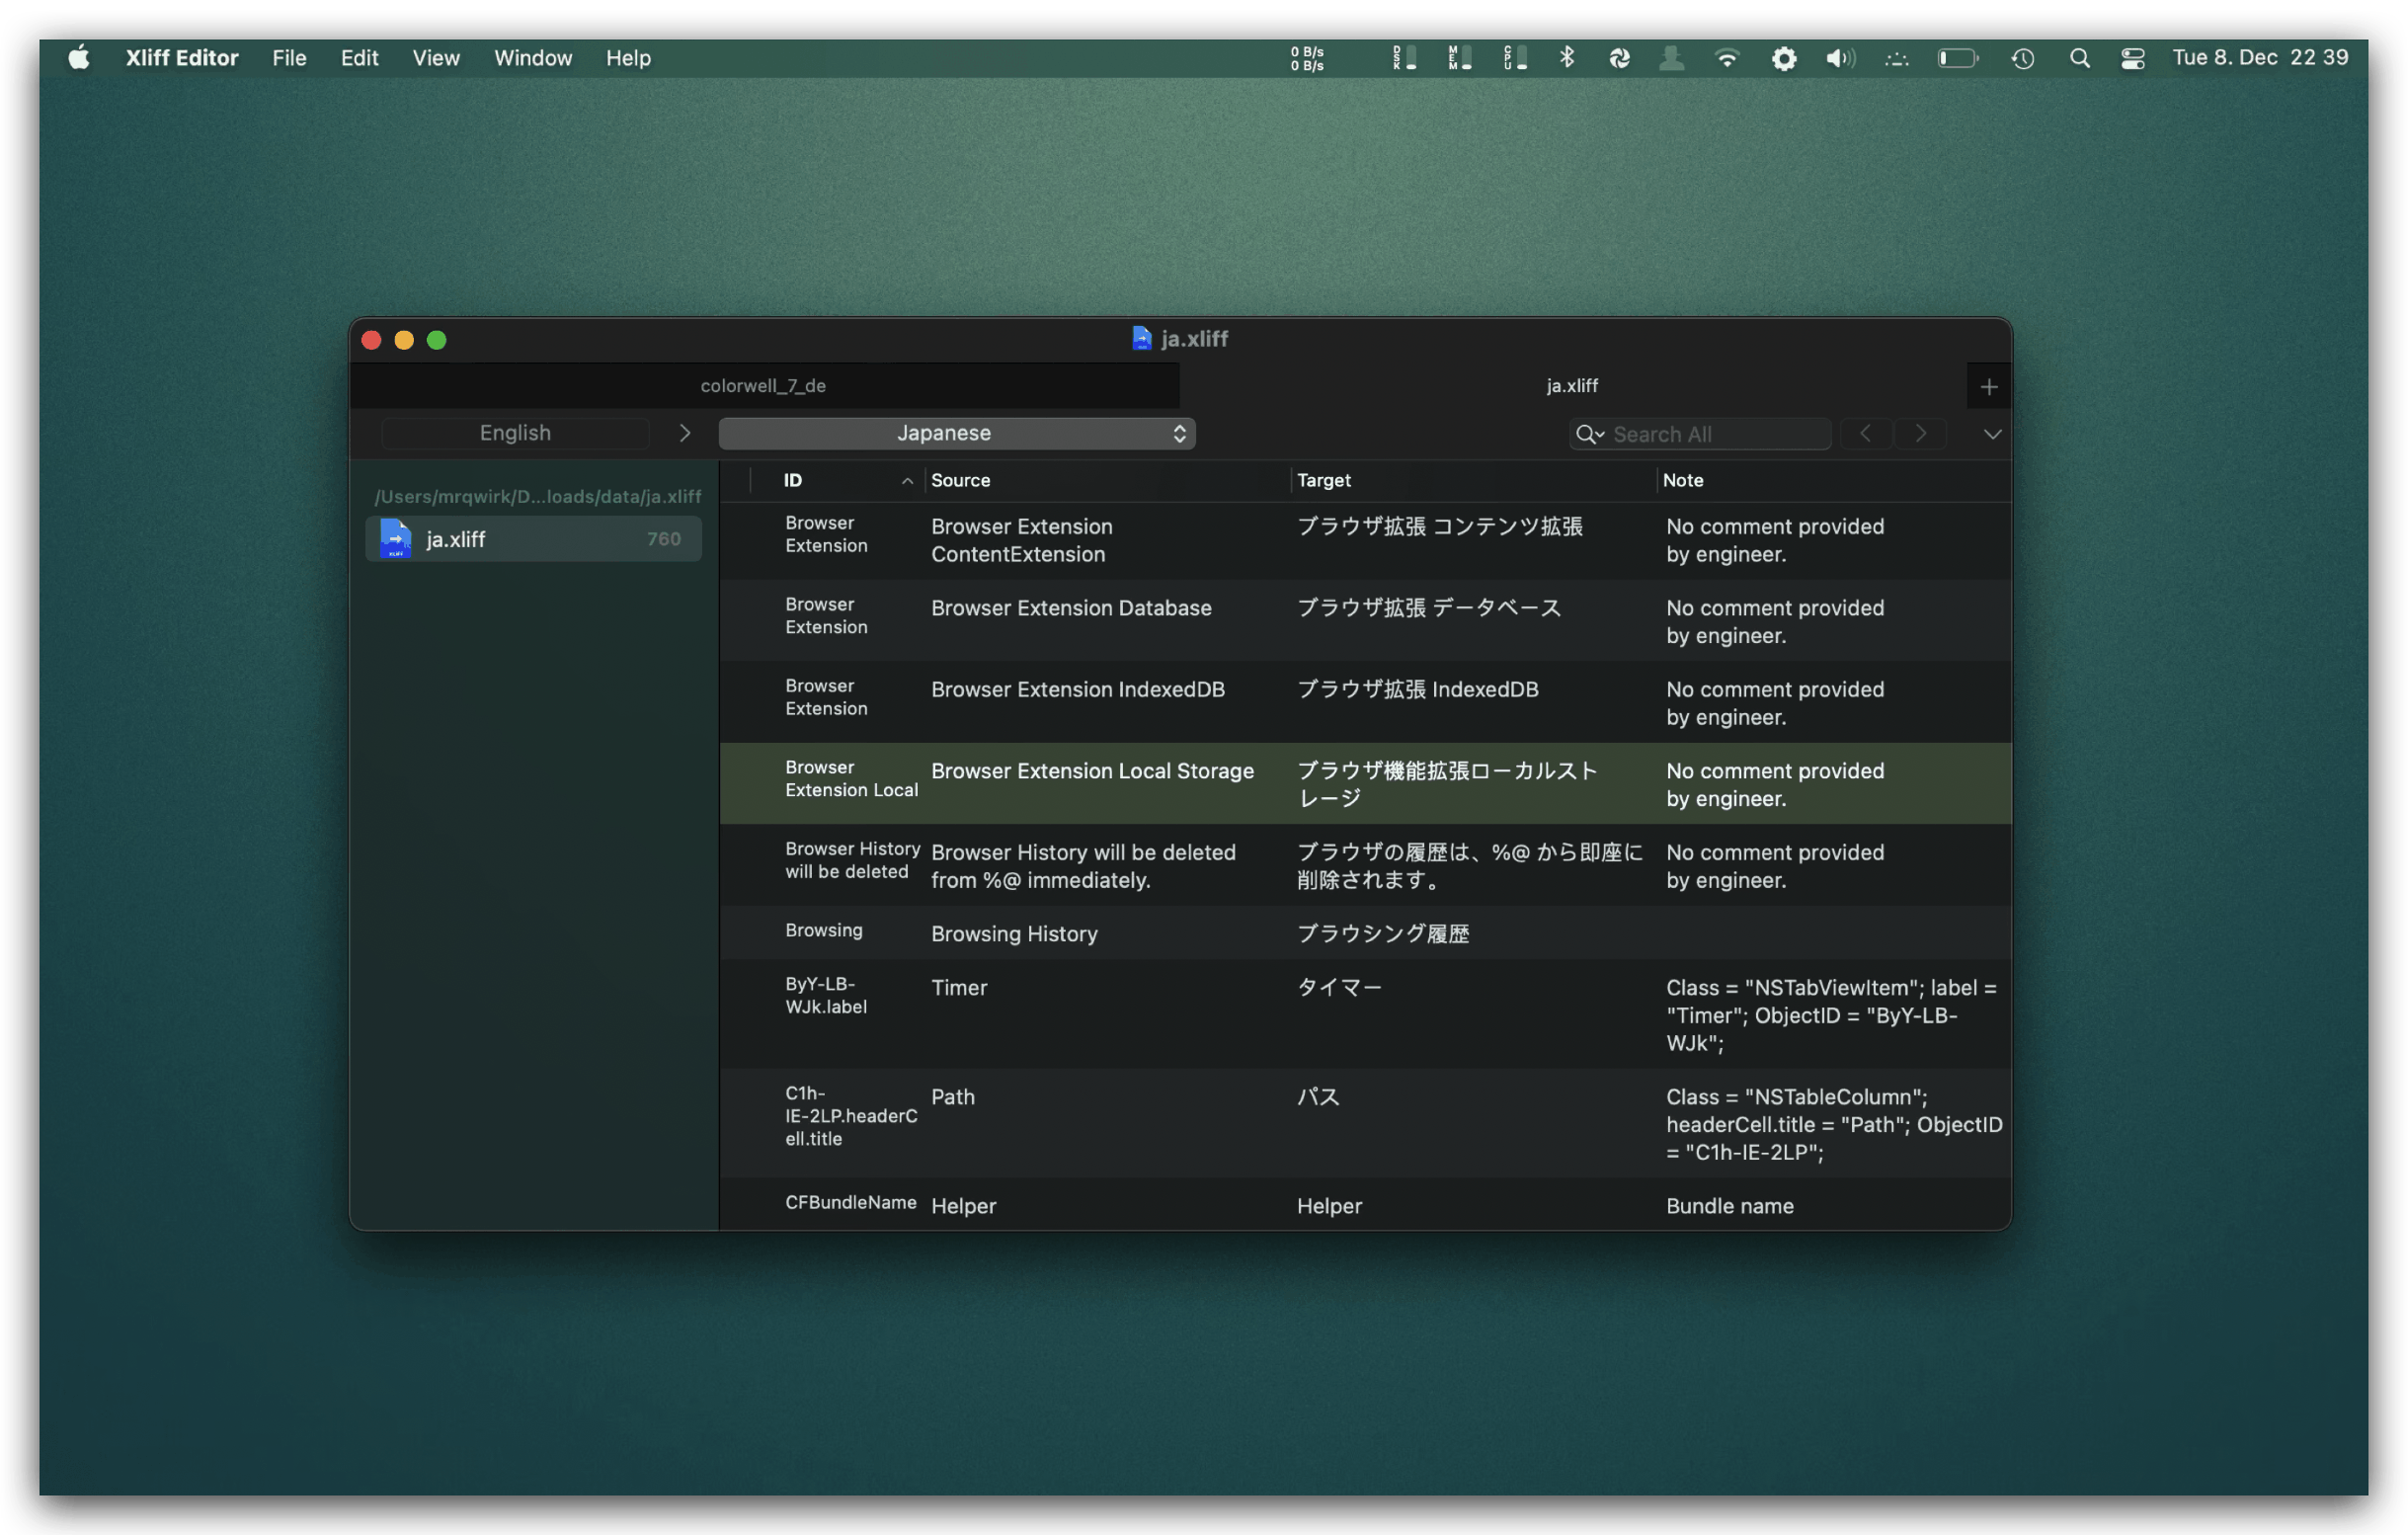This screenshot has width=2408, height=1535.
Task: Select the Japanese language dropdown
Action: point(955,432)
